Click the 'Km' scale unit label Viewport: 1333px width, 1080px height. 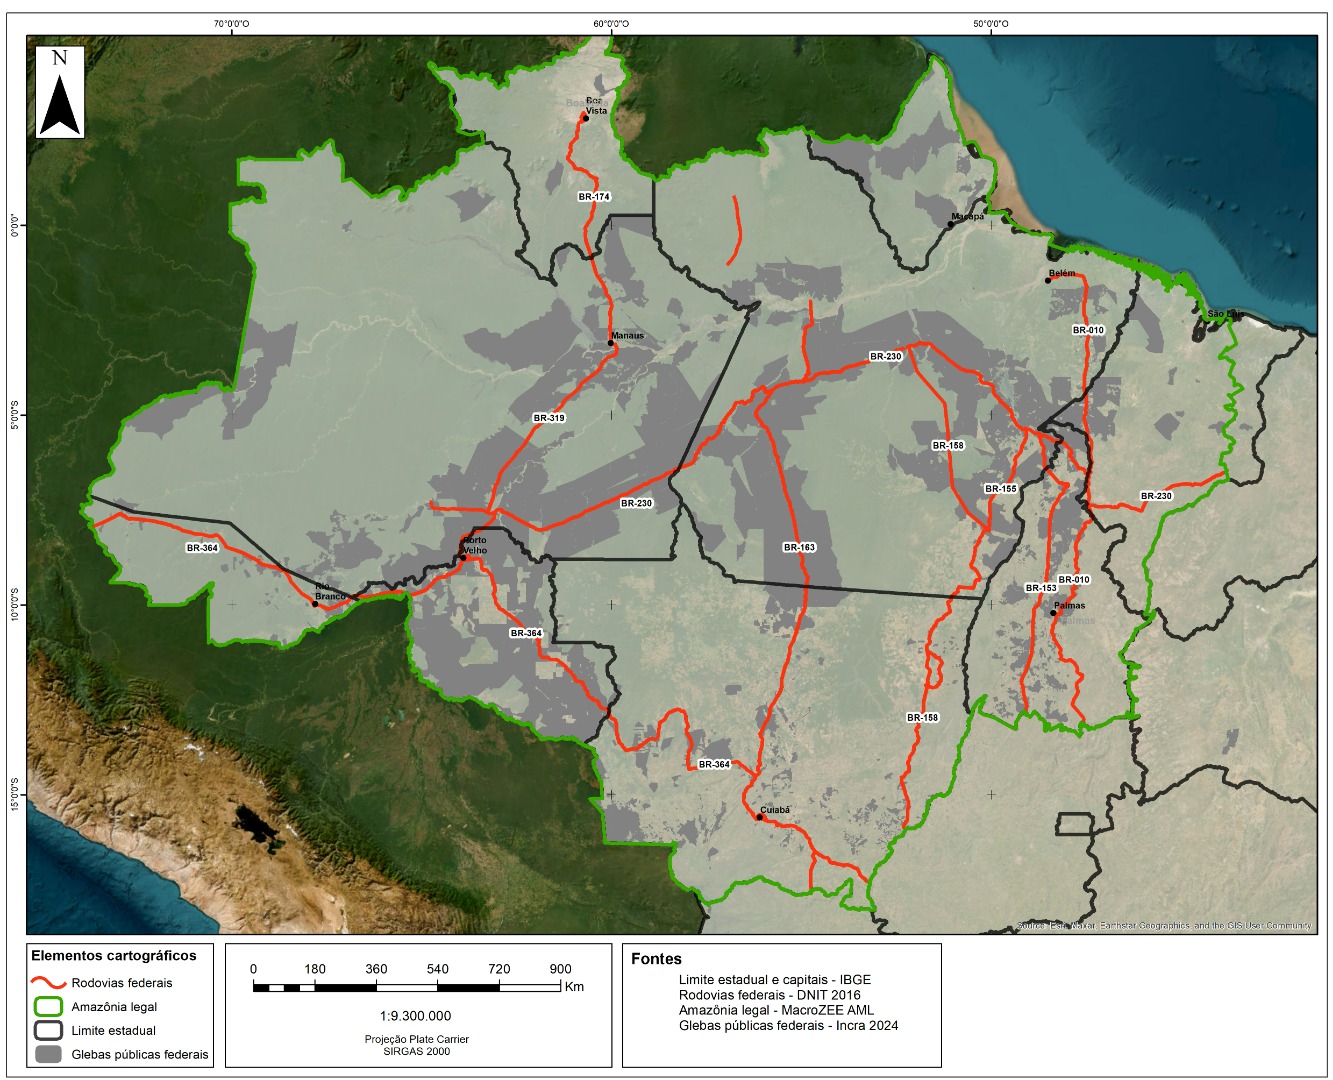(x=574, y=987)
